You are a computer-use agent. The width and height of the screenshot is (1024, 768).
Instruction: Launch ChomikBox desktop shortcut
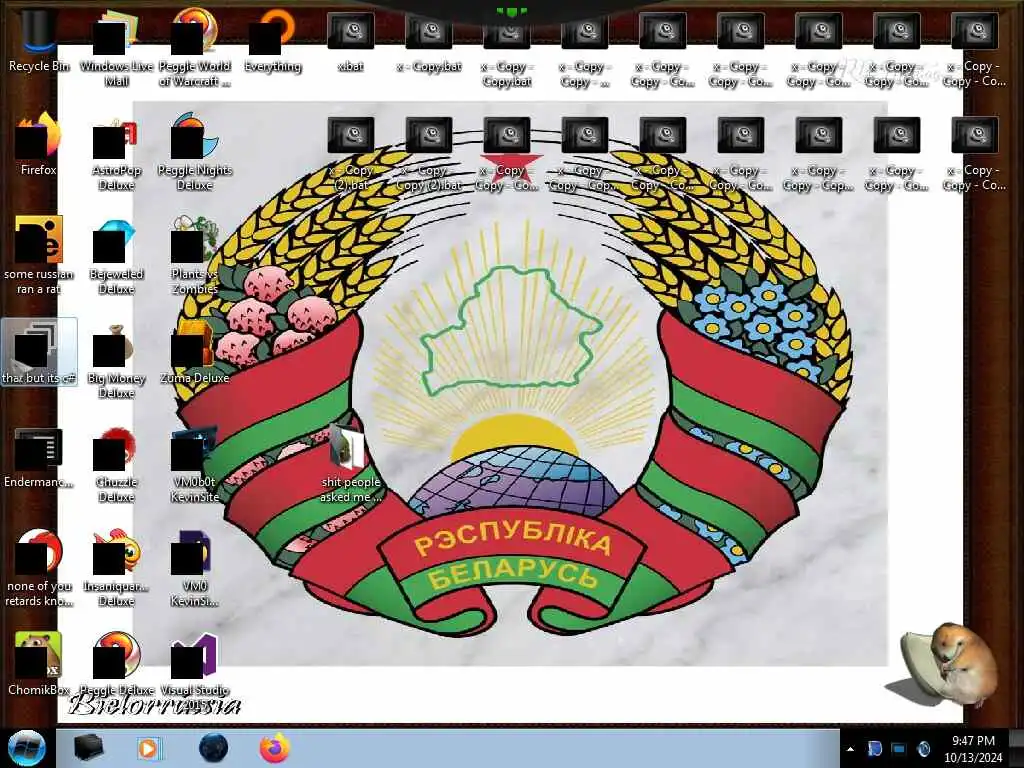[38, 663]
